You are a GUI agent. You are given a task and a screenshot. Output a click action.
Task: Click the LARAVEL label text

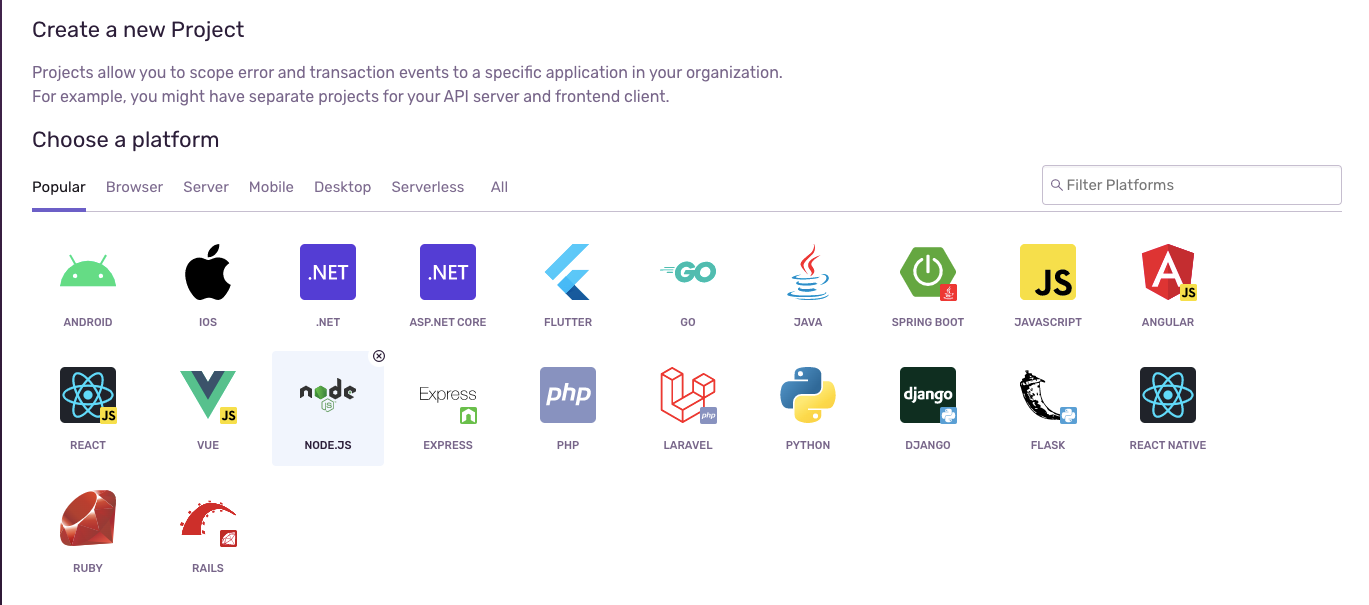[688, 445]
